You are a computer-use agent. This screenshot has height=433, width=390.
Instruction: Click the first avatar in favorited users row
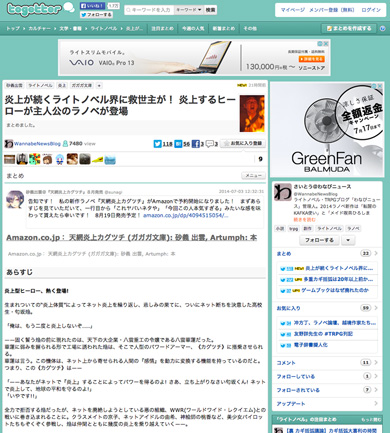(x=10, y=159)
